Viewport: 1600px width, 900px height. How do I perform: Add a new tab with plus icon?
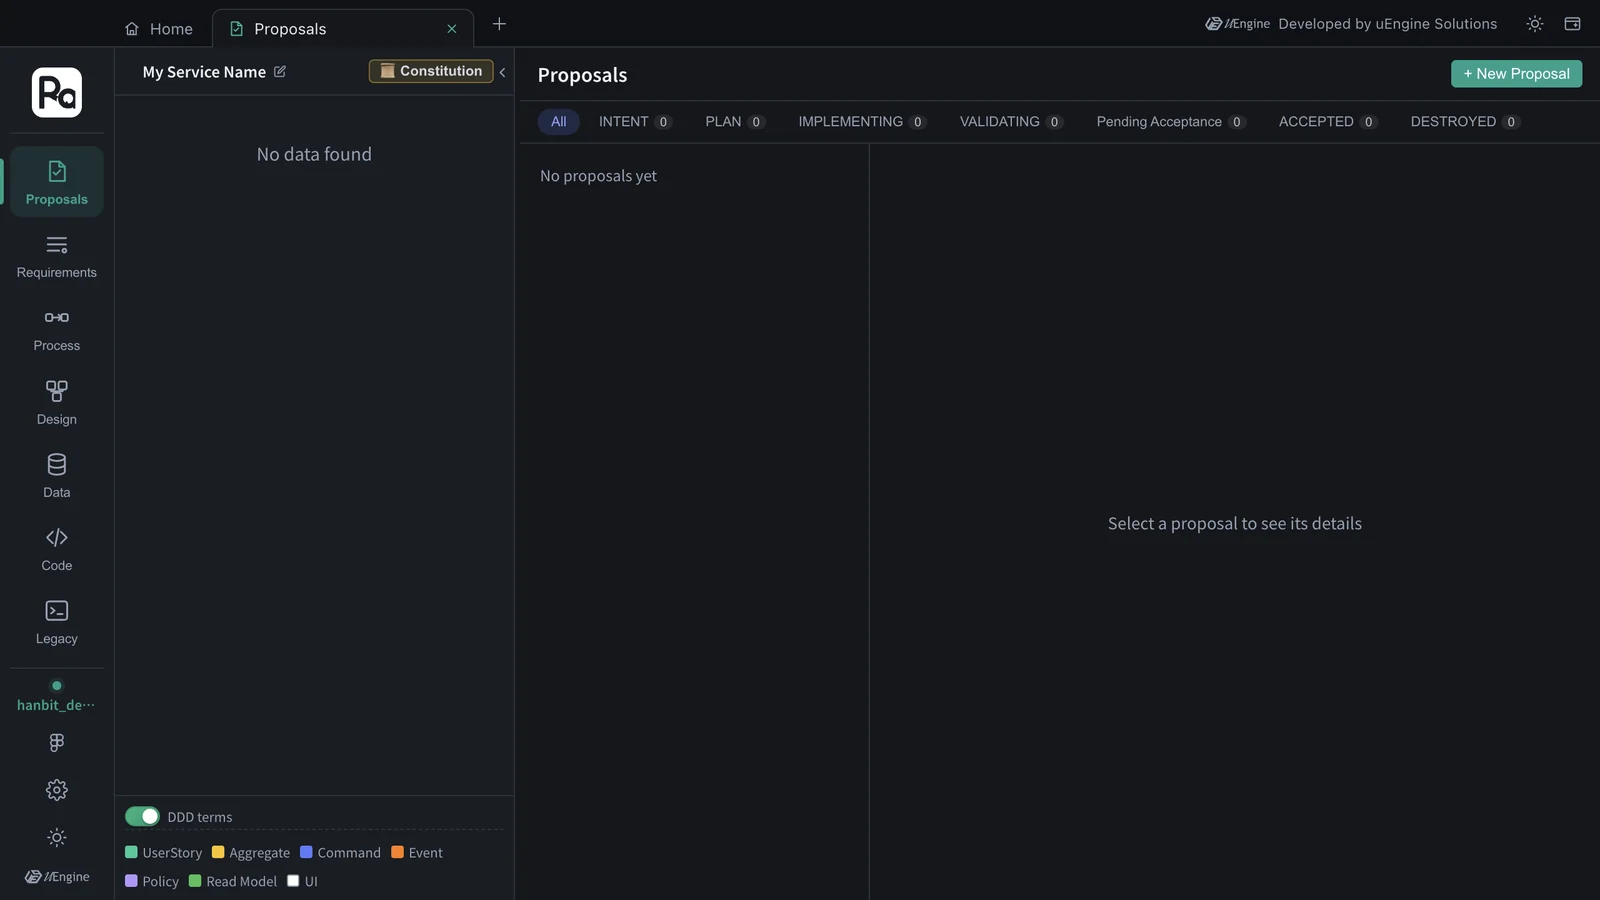pyautogui.click(x=499, y=24)
